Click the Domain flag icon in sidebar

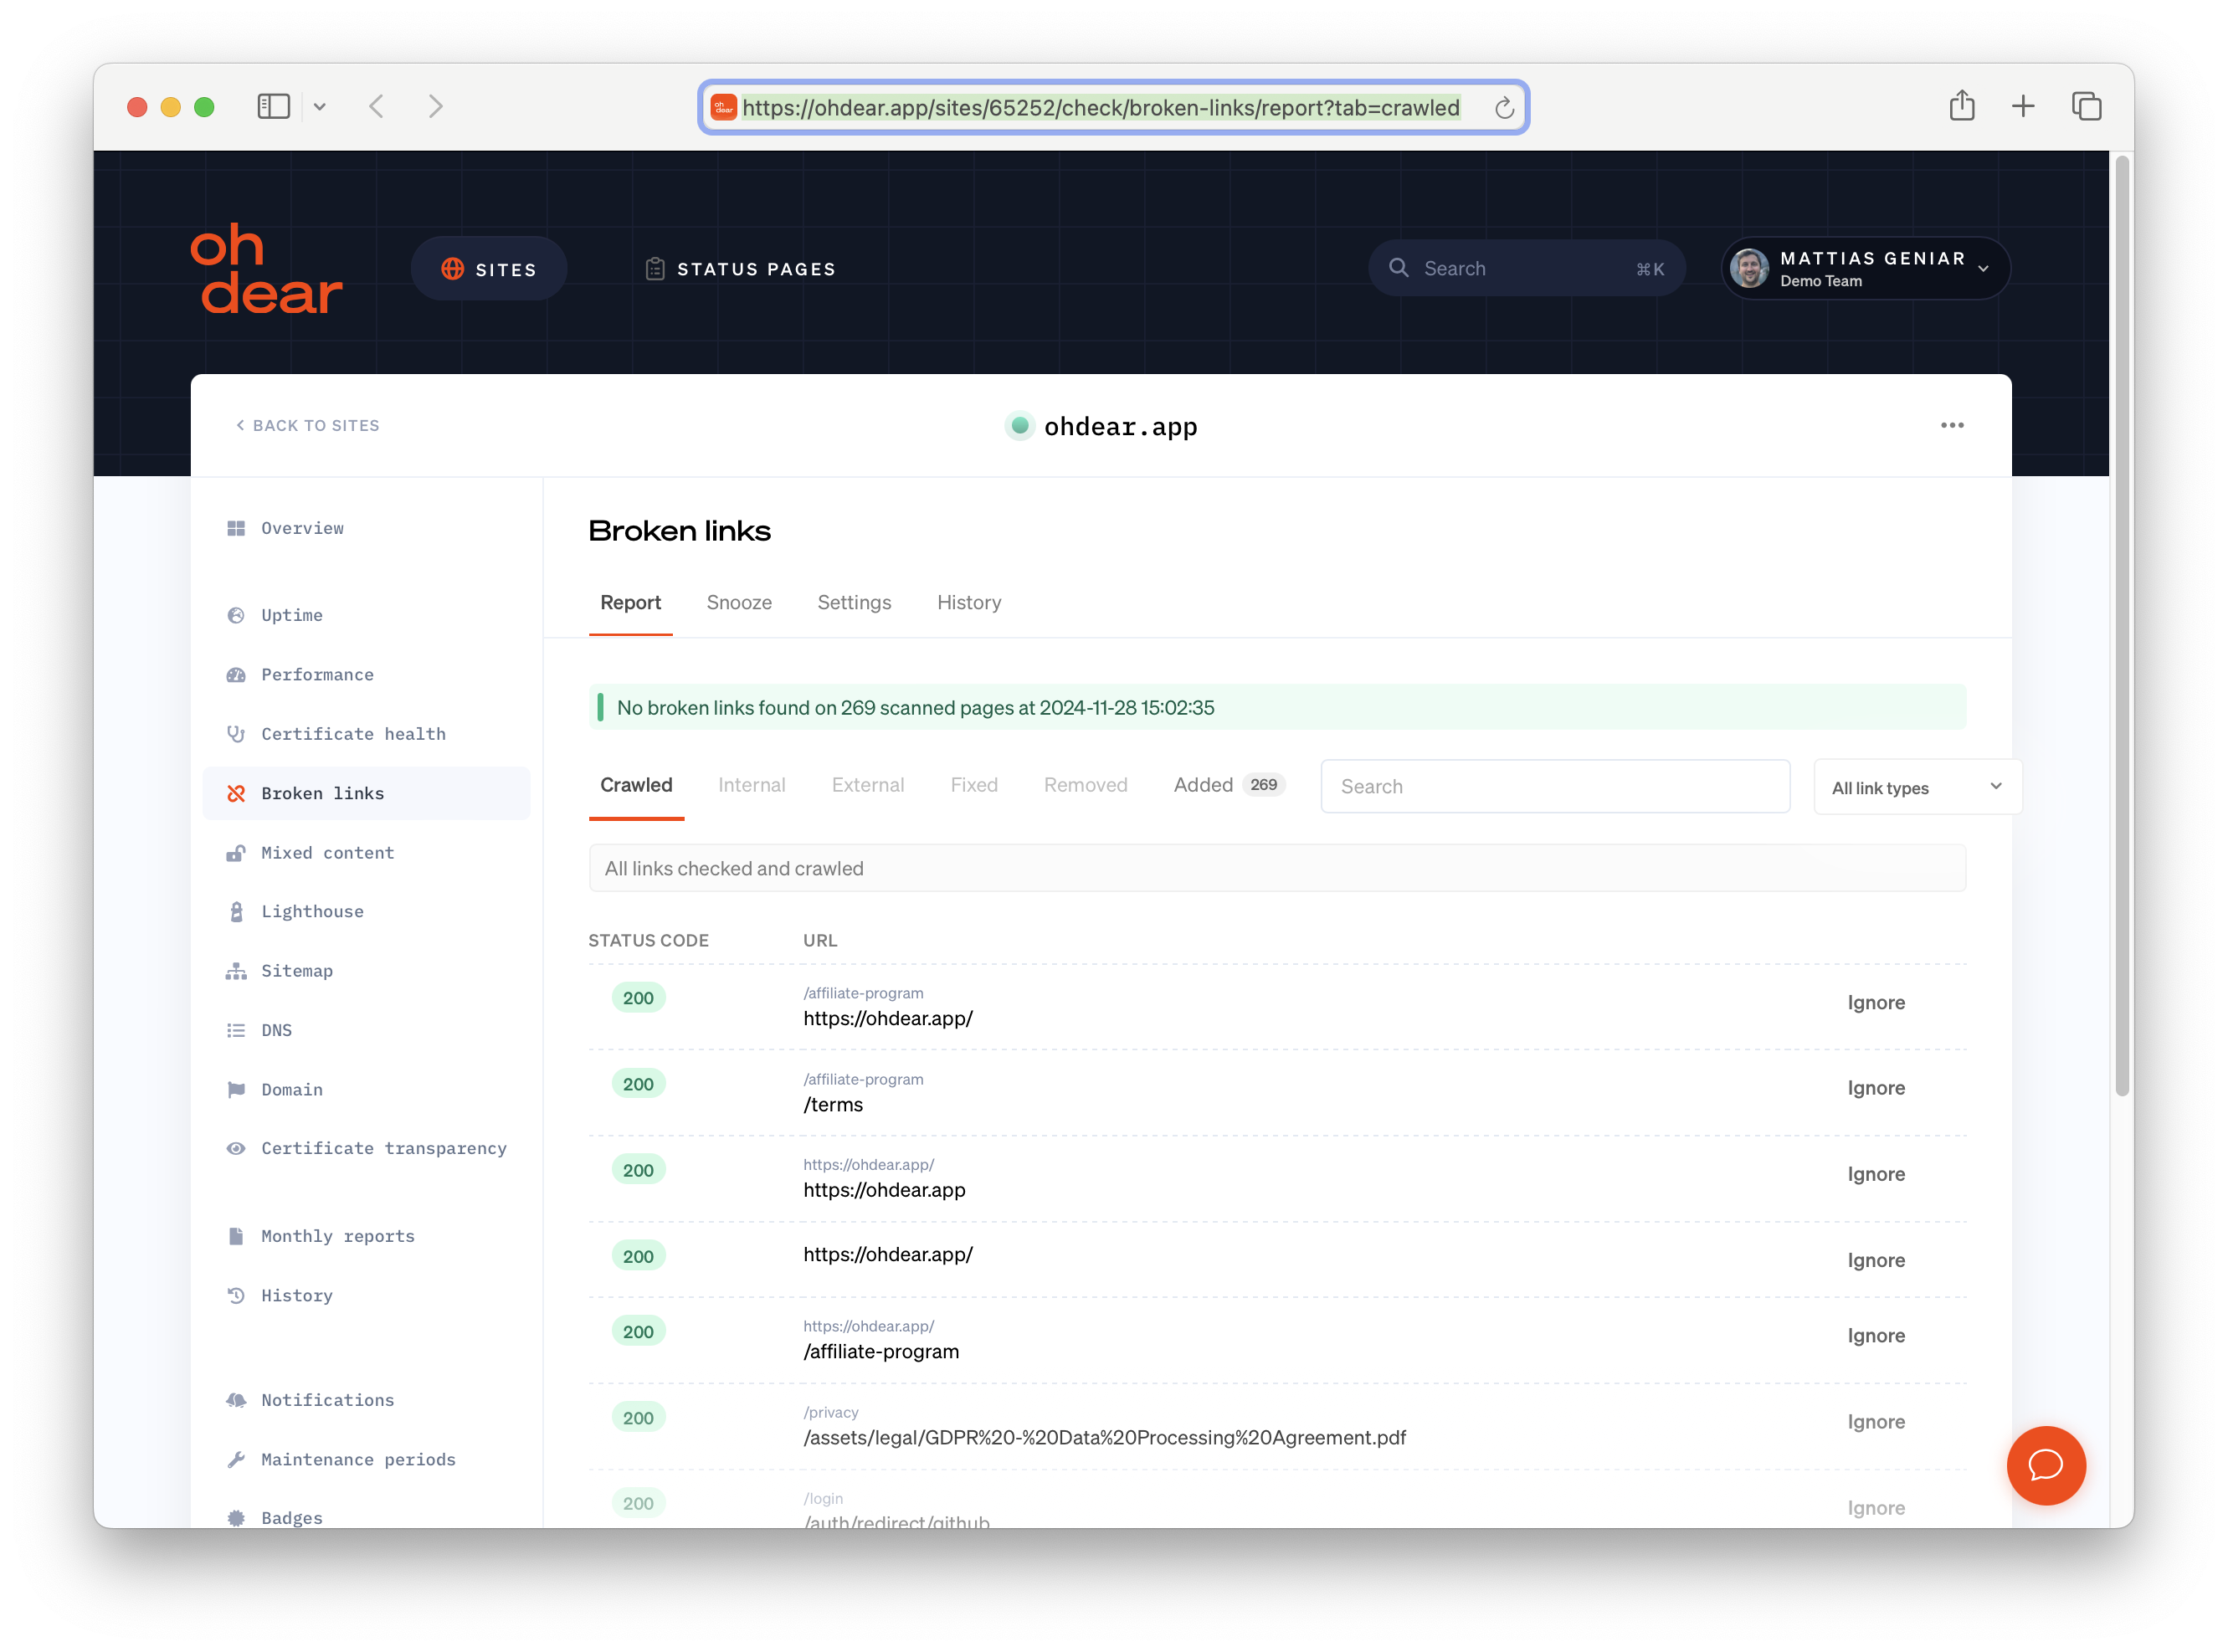(236, 1089)
